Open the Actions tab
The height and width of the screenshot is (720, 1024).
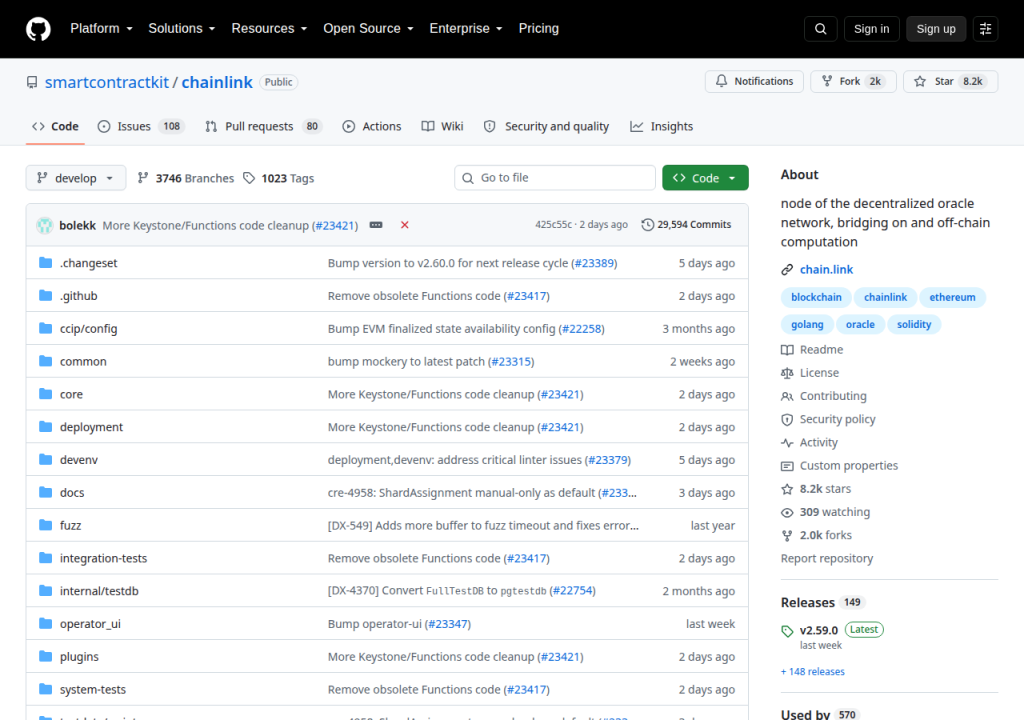pyautogui.click(x=372, y=126)
